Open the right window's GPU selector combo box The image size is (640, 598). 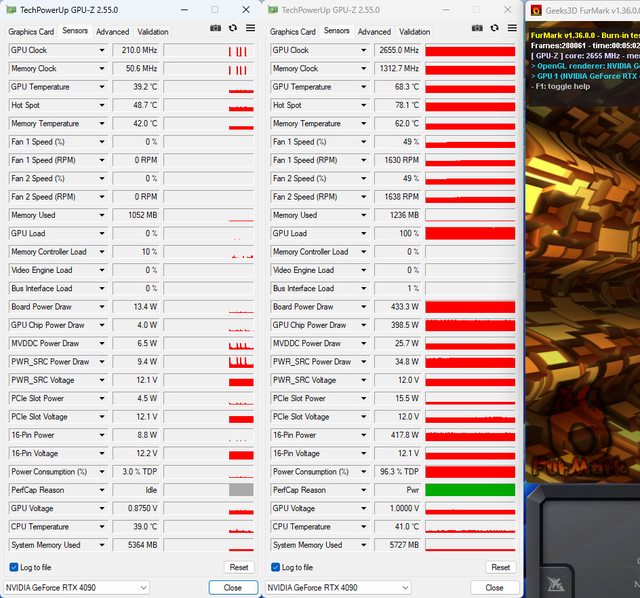pyautogui.click(x=339, y=588)
